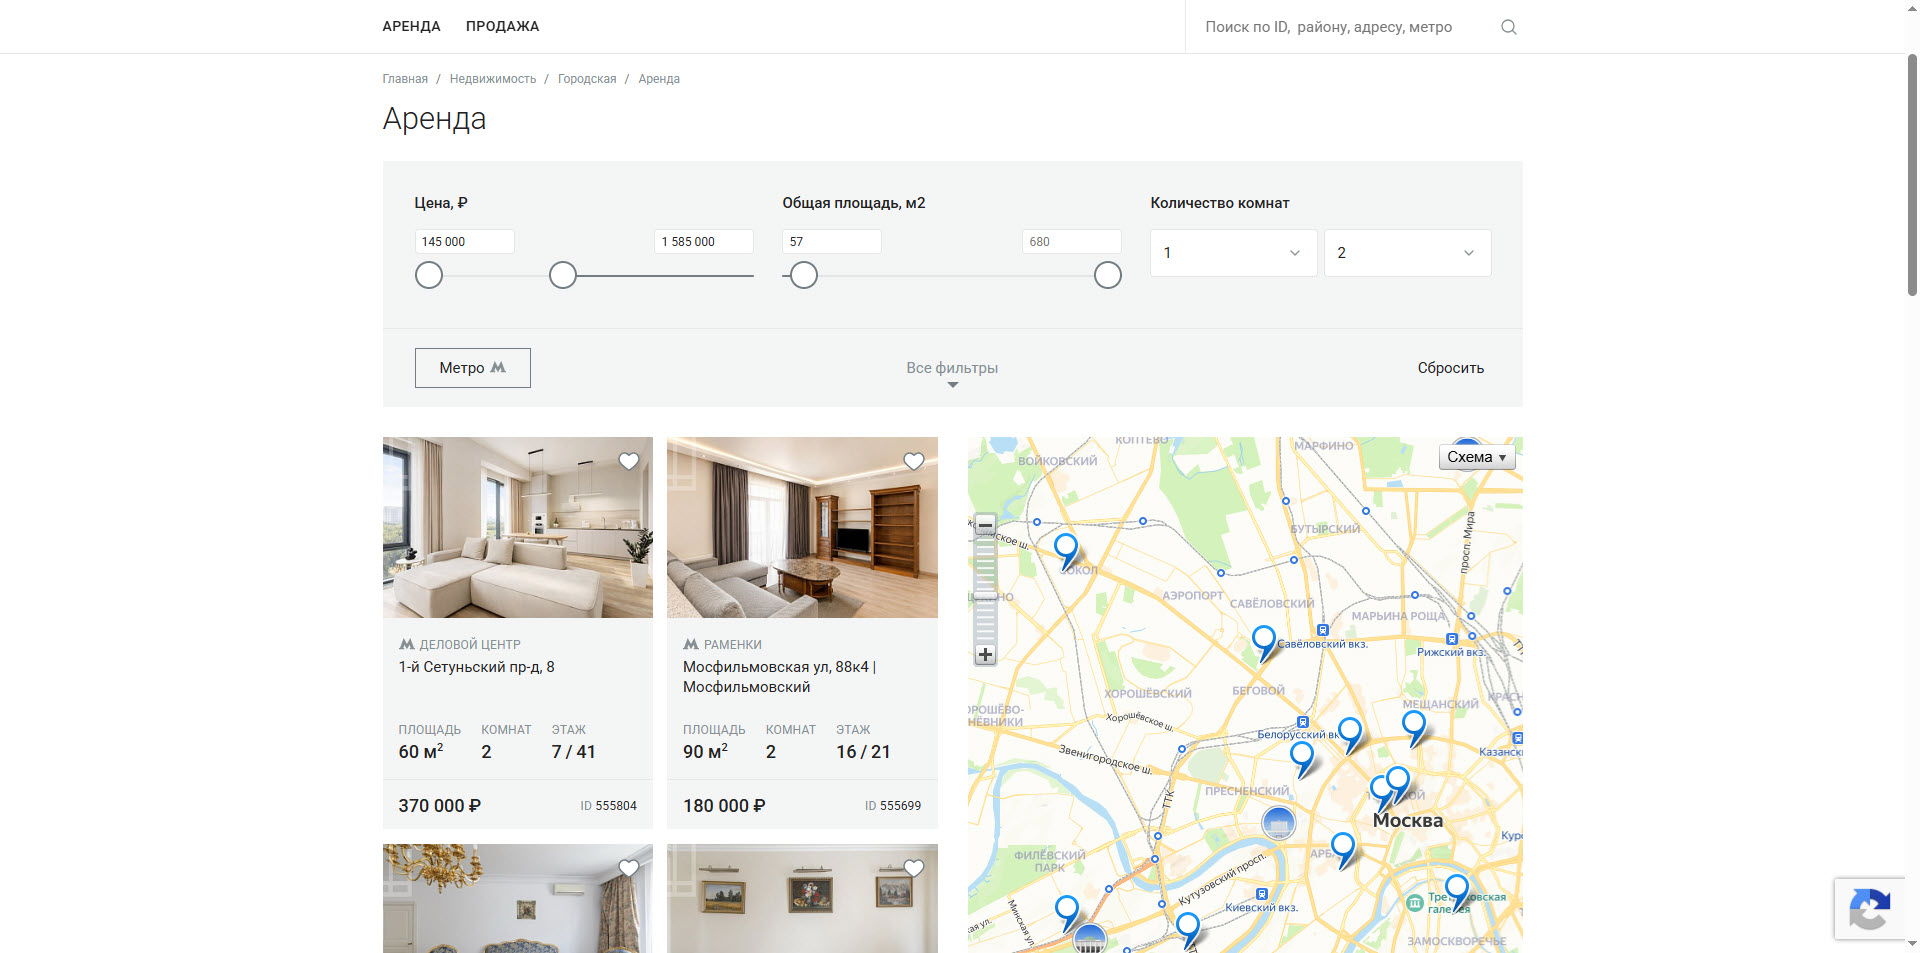Zoom in the map with plus button

tap(985, 655)
